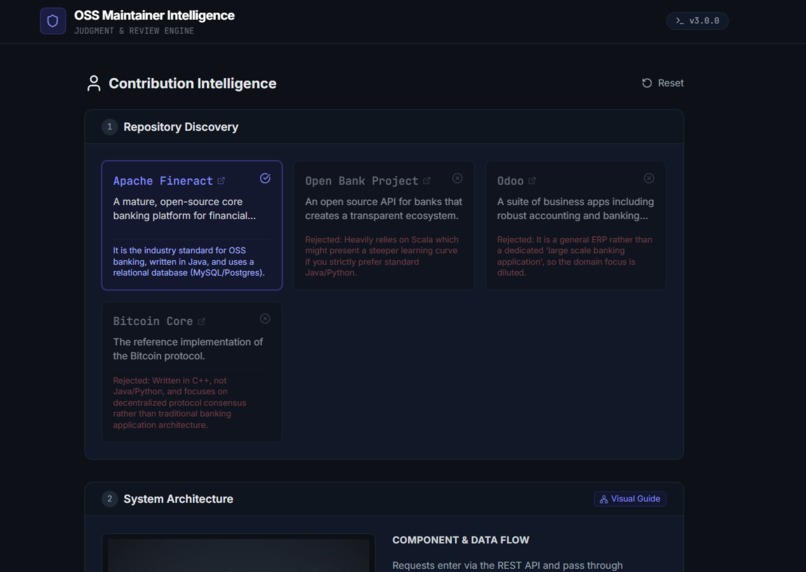Click the person icon beside Contribution Intelligence
The height and width of the screenshot is (572, 806).
coord(94,83)
